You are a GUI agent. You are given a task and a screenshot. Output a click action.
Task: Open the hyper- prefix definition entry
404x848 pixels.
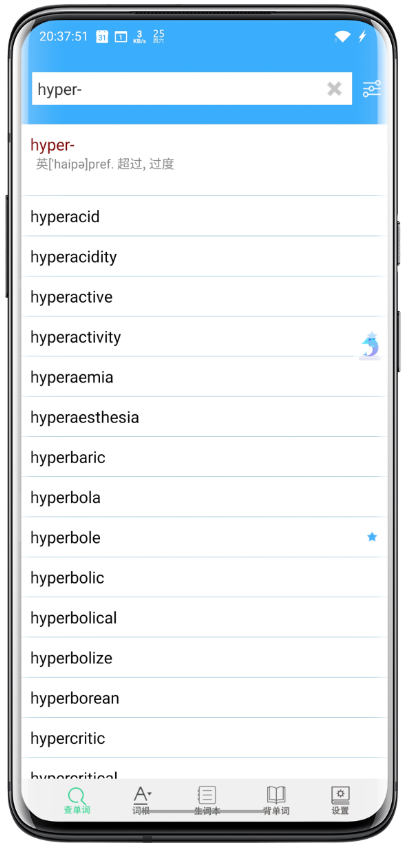(x=204, y=160)
